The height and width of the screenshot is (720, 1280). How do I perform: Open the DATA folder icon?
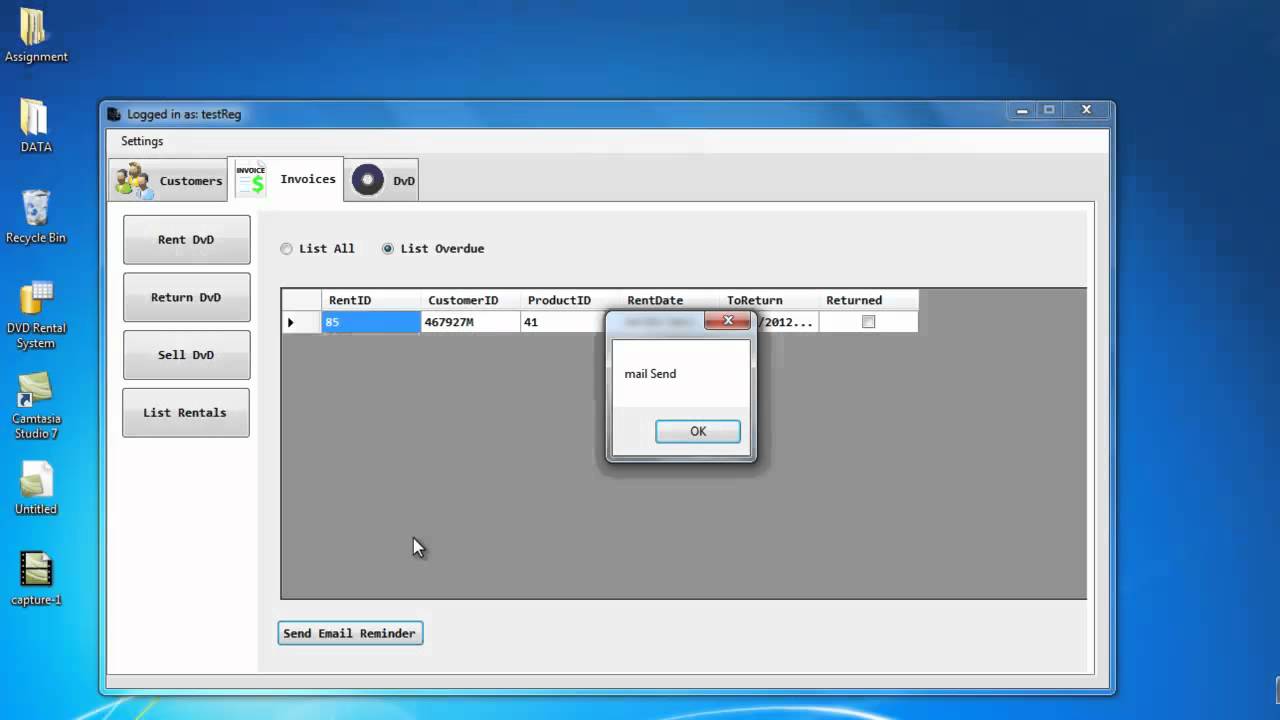pos(35,125)
